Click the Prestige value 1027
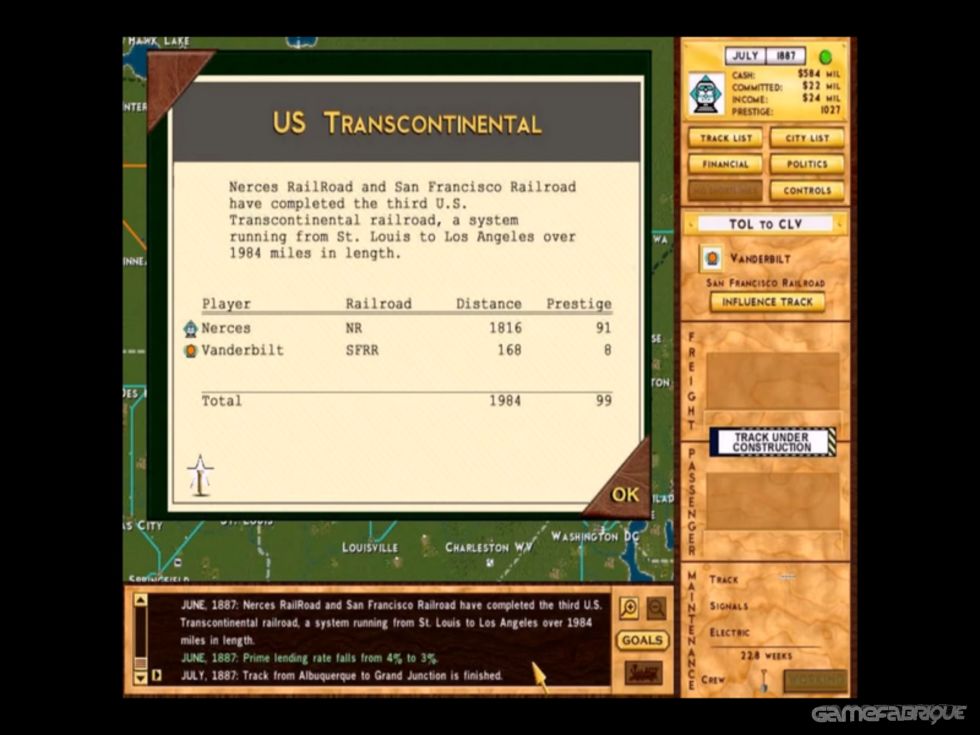The width and height of the screenshot is (980, 735). [830, 111]
